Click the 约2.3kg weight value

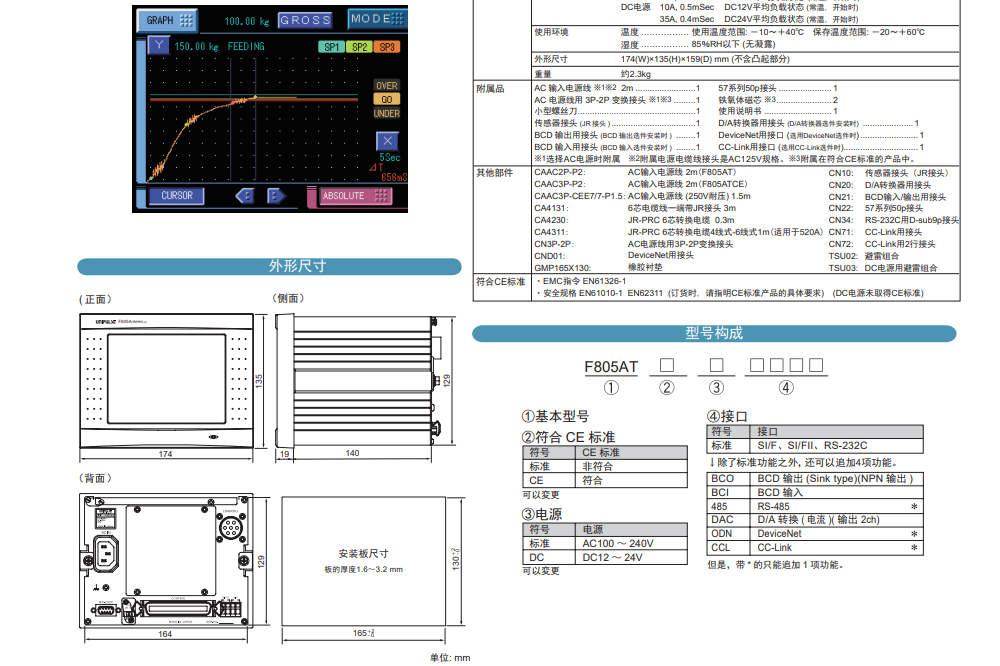(636, 74)
